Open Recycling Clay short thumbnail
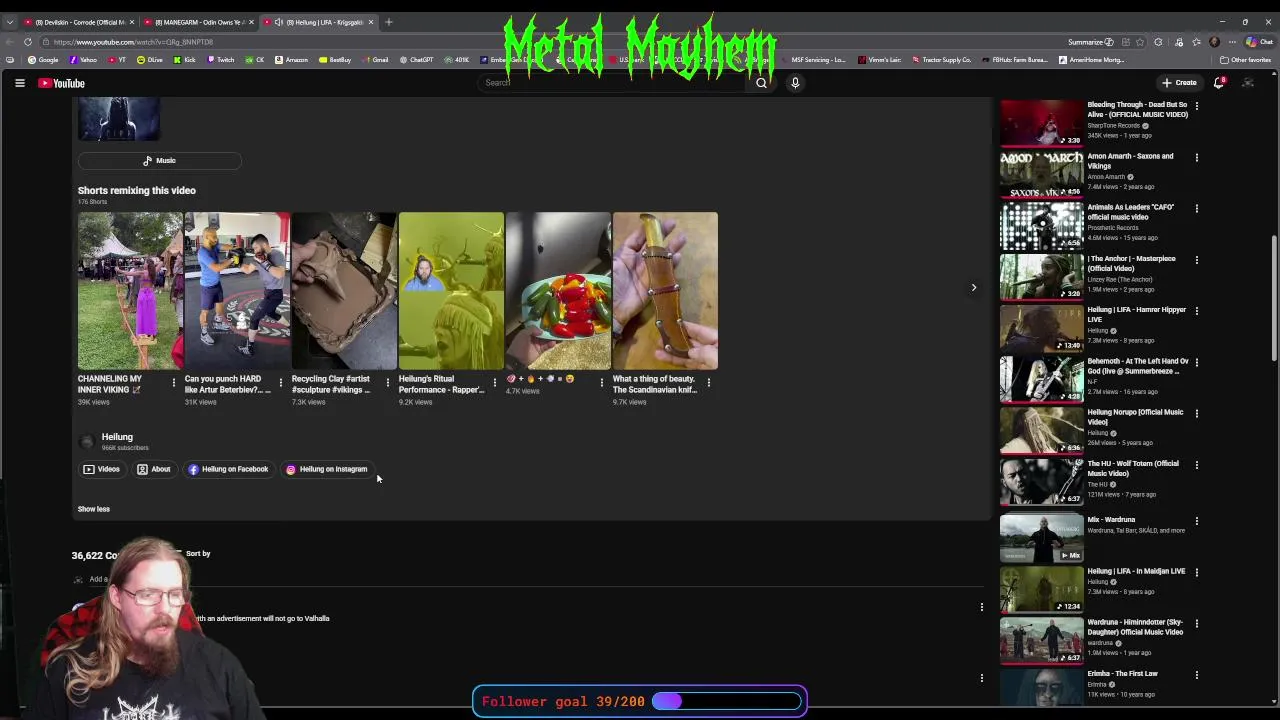The width and height of the screenshot is (1280, 720). 344,290
